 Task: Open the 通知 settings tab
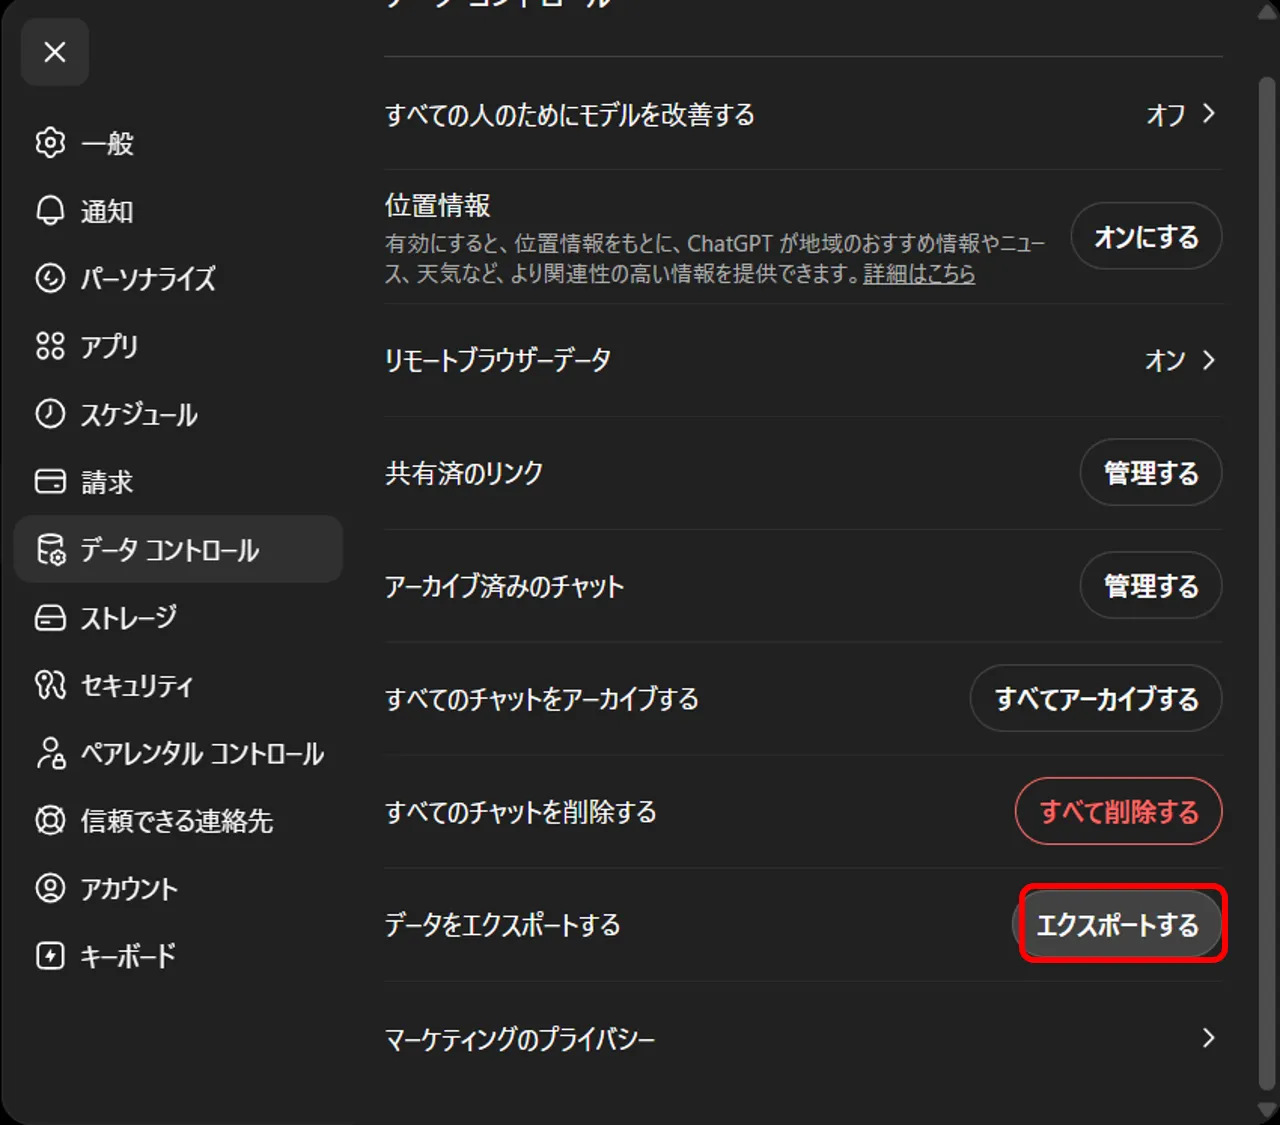(178, 211)
